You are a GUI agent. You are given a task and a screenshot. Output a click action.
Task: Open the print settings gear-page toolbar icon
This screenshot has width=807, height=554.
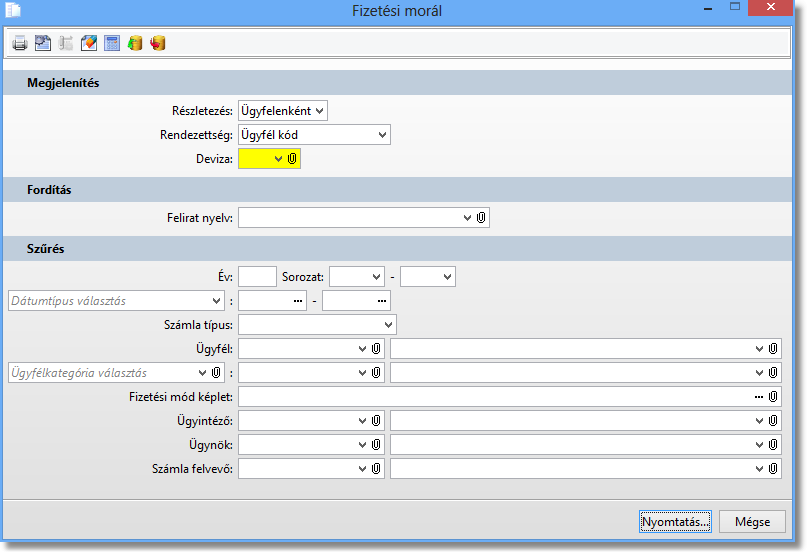point(43,43)
